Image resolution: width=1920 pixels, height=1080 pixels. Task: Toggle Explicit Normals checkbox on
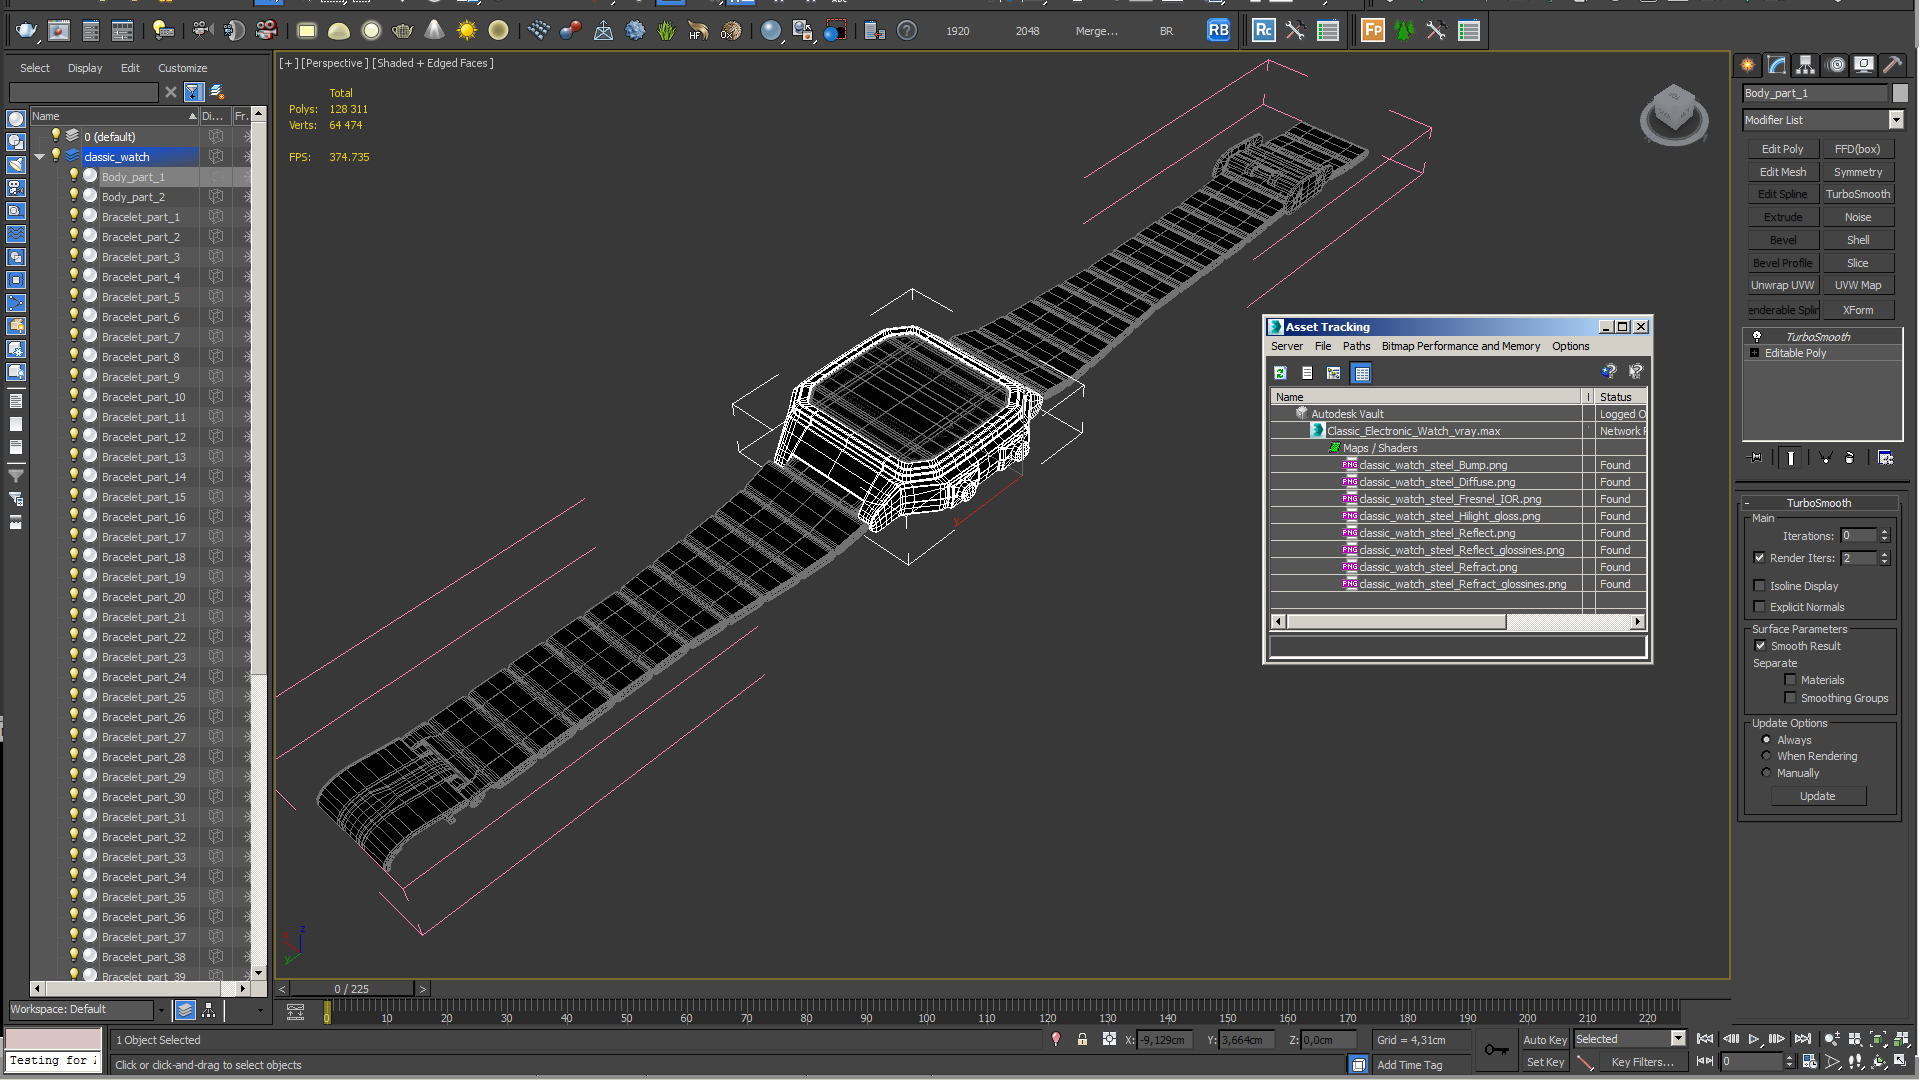[1760, 607]
